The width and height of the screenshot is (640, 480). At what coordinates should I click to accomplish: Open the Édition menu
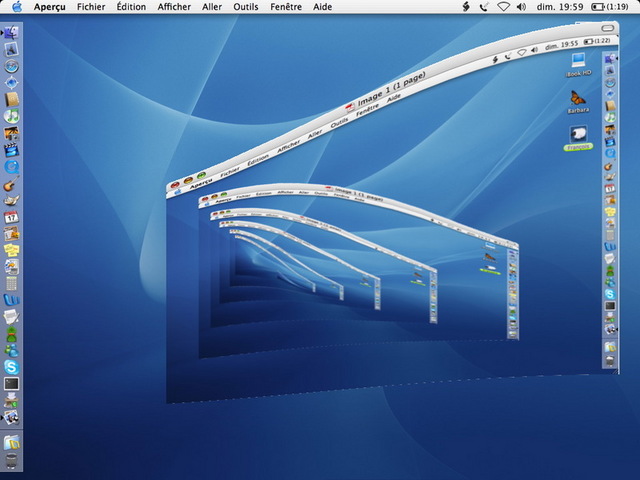(131, 7)
